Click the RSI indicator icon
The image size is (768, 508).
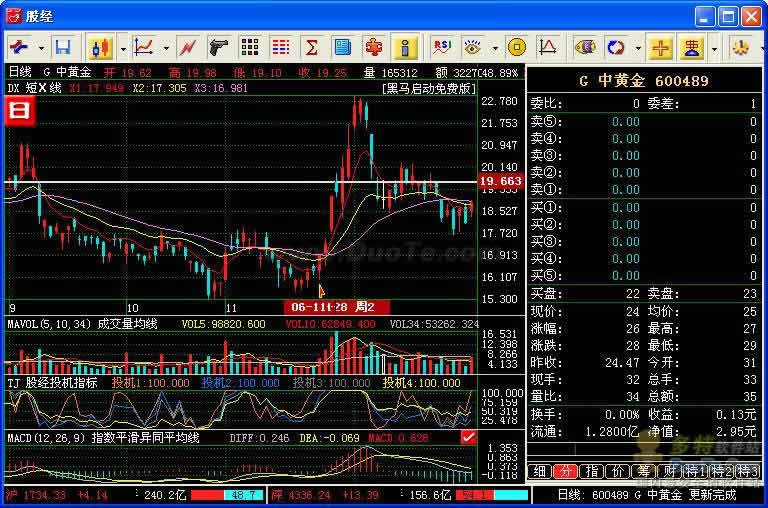coord(440,47)
